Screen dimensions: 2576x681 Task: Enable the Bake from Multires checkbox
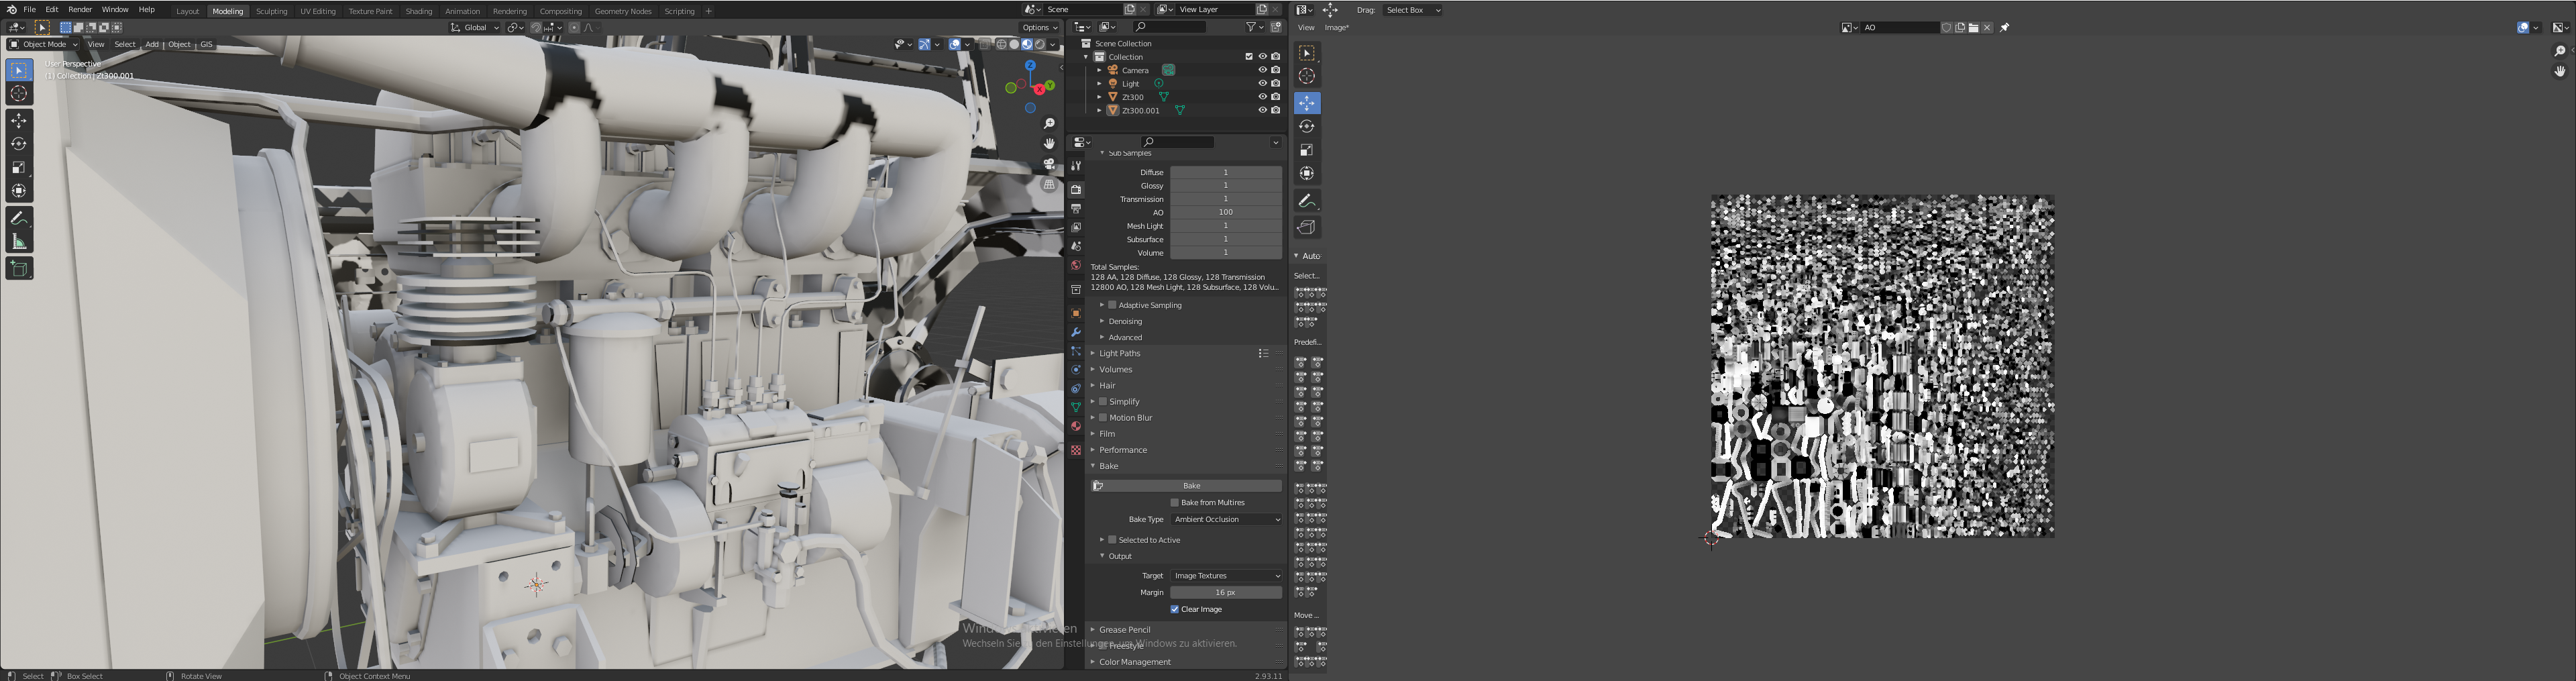click(x=1174, y=503)
